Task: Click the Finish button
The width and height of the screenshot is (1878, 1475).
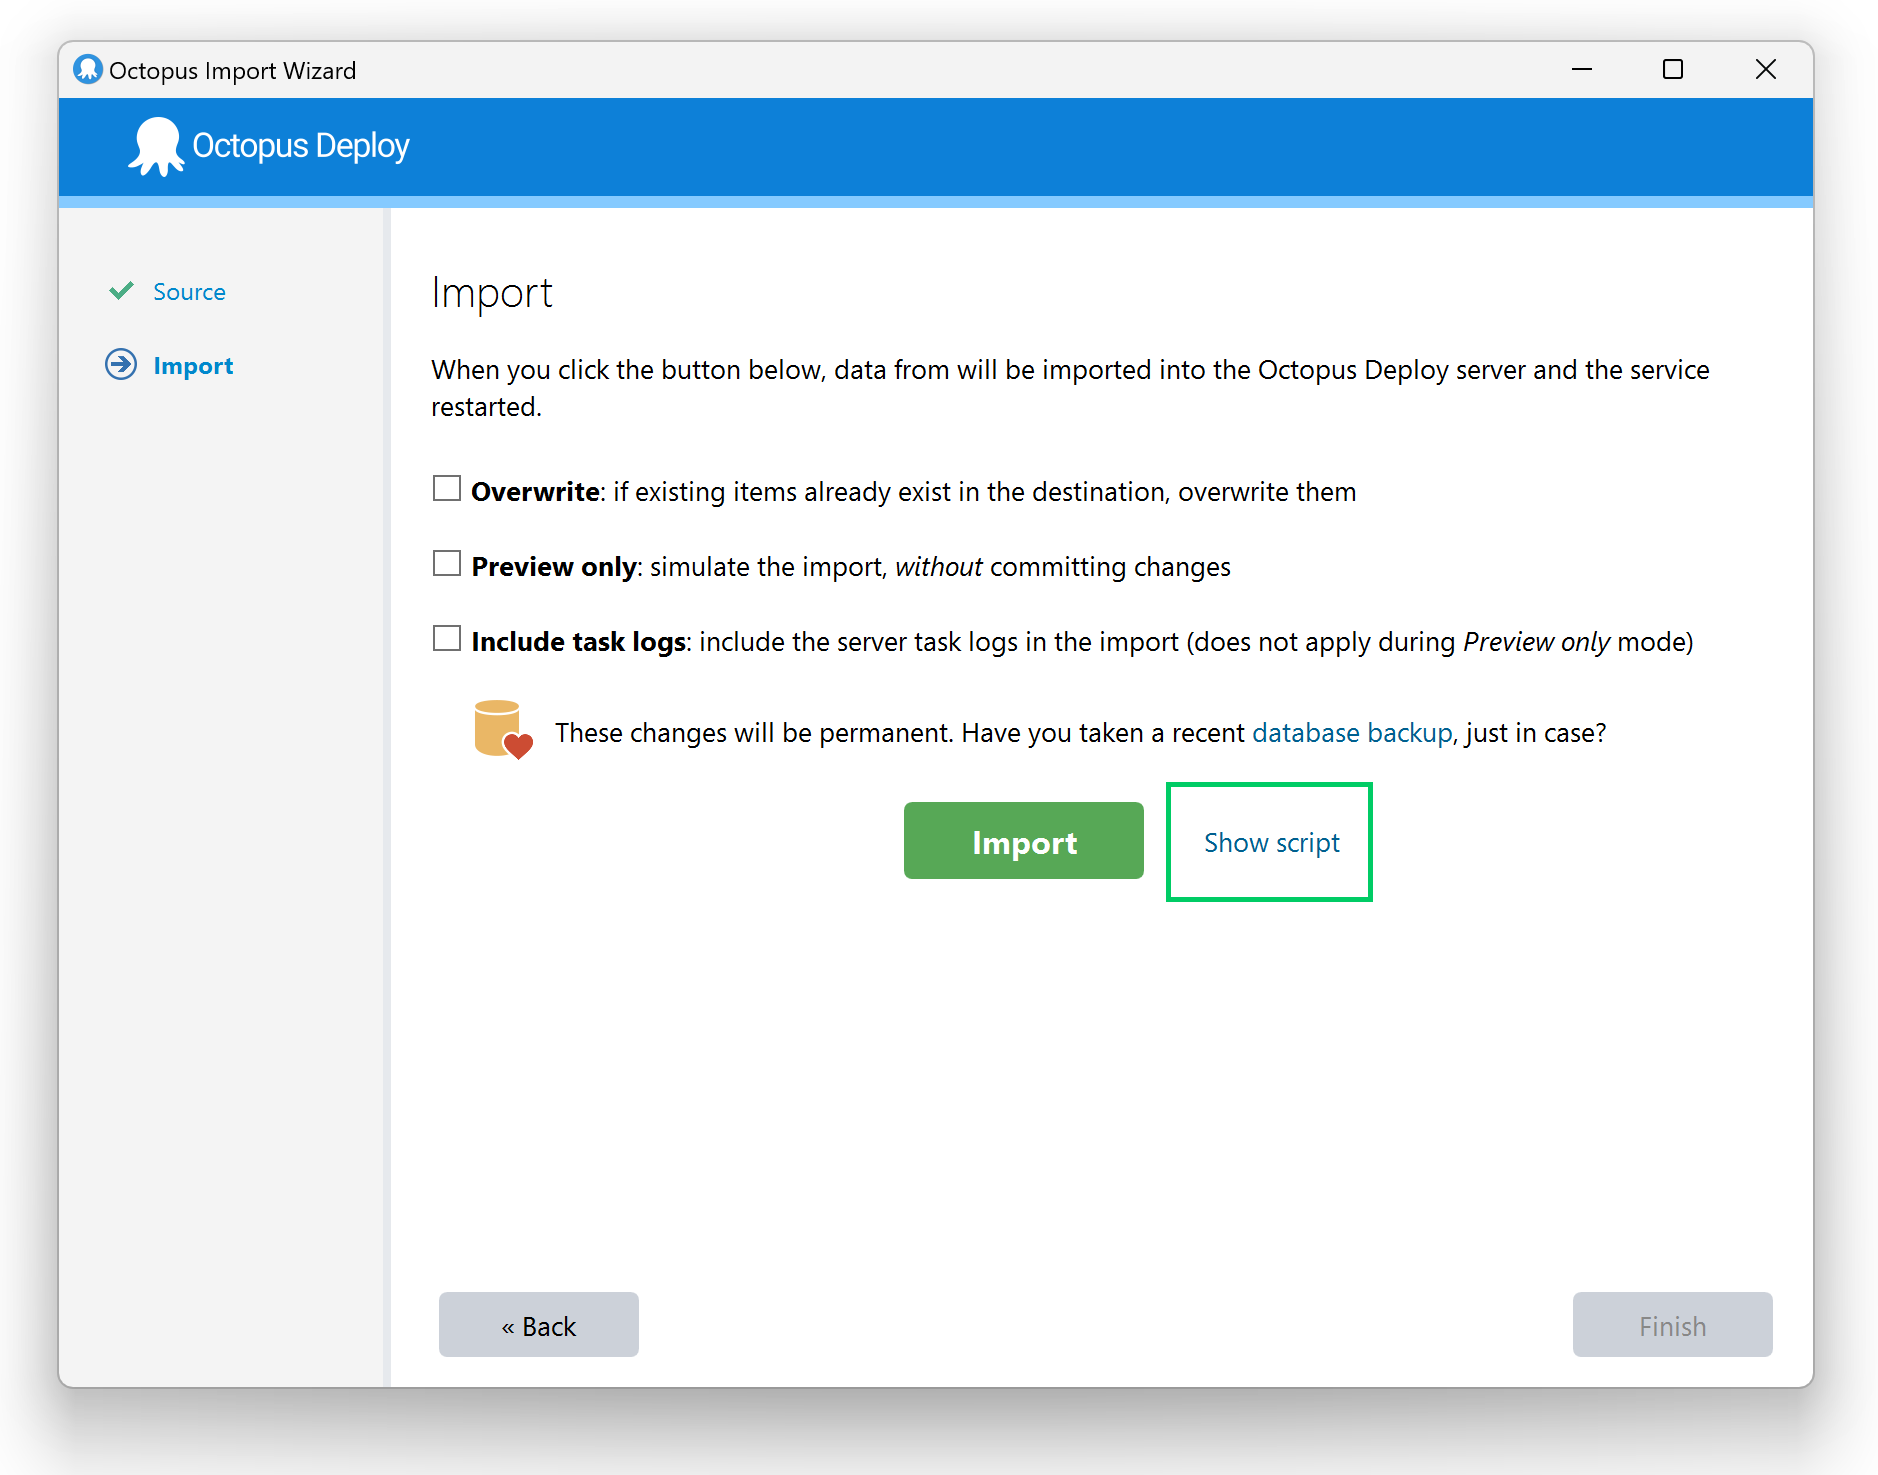Action: 1673,1325
